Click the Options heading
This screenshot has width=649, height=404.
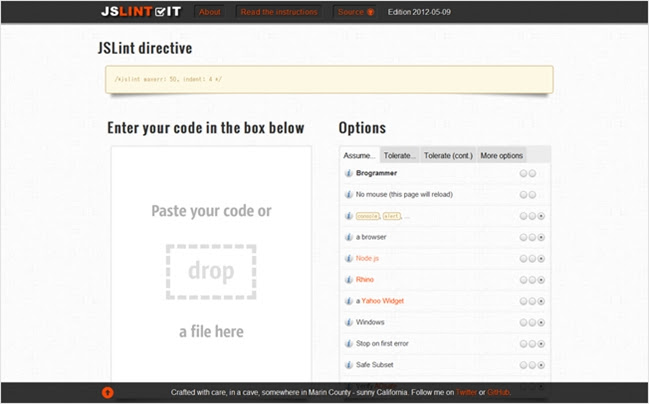362,128
